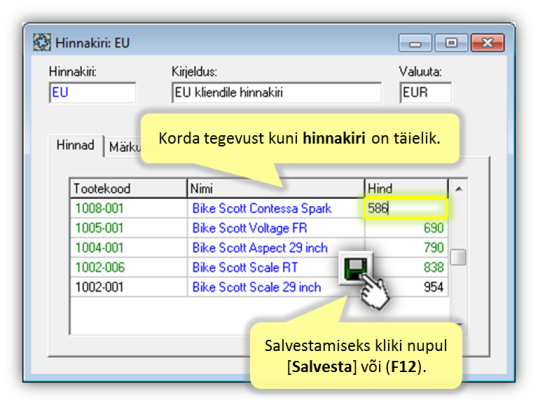Click Bike Scott Contessa Spark name
Screen dimensions: 538x405
(x=262, y=208)
